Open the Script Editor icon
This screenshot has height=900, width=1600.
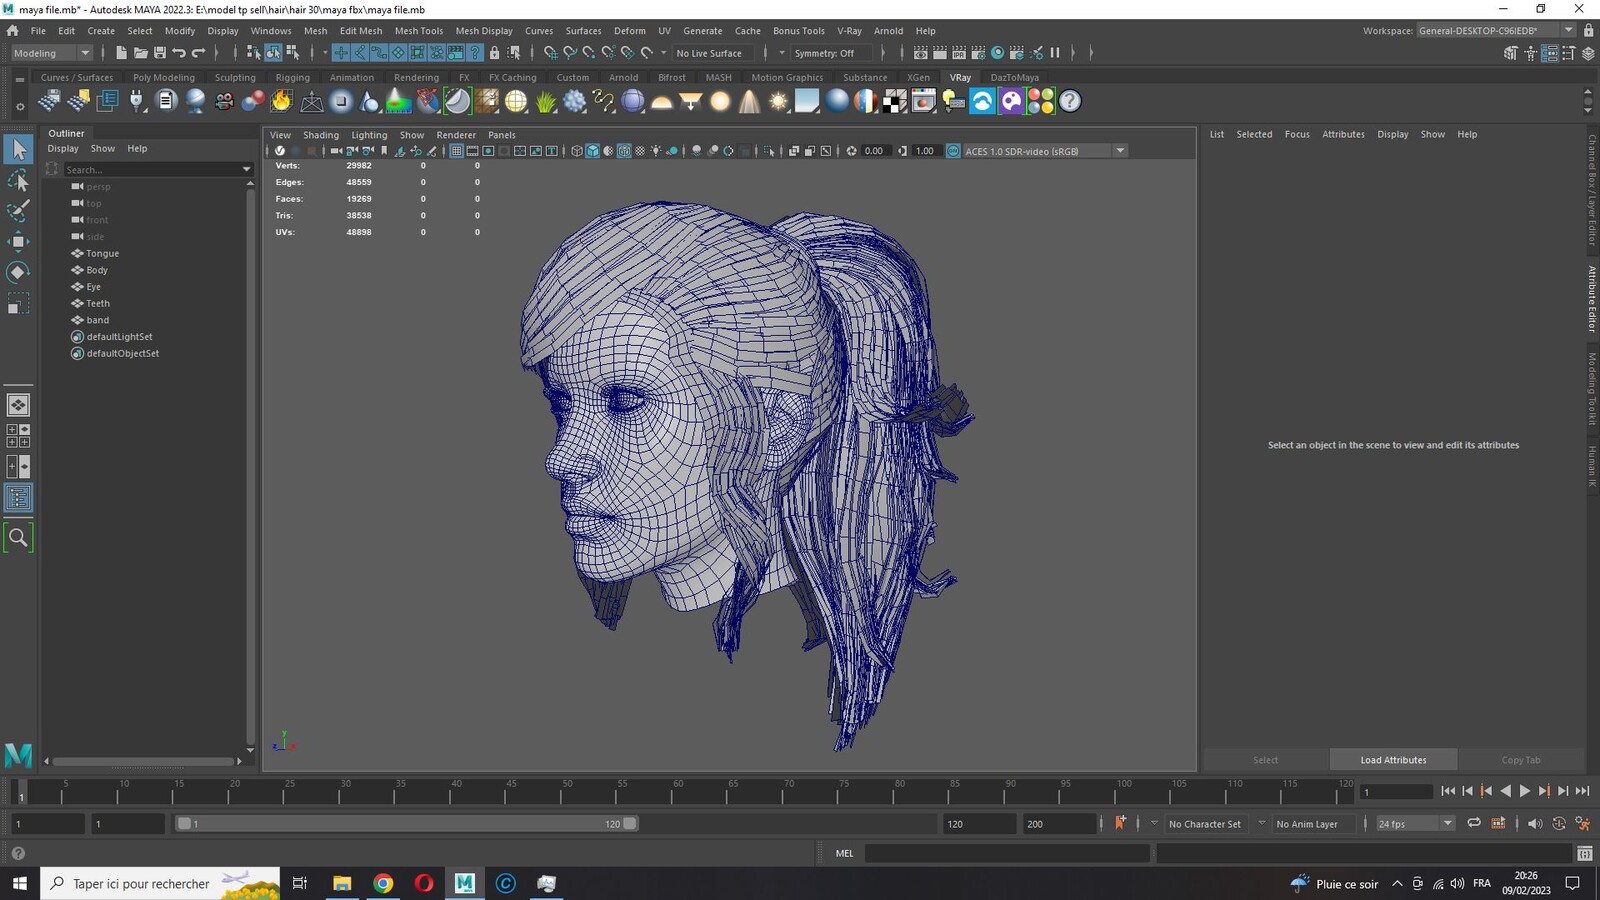click(x=1584, y=853)
